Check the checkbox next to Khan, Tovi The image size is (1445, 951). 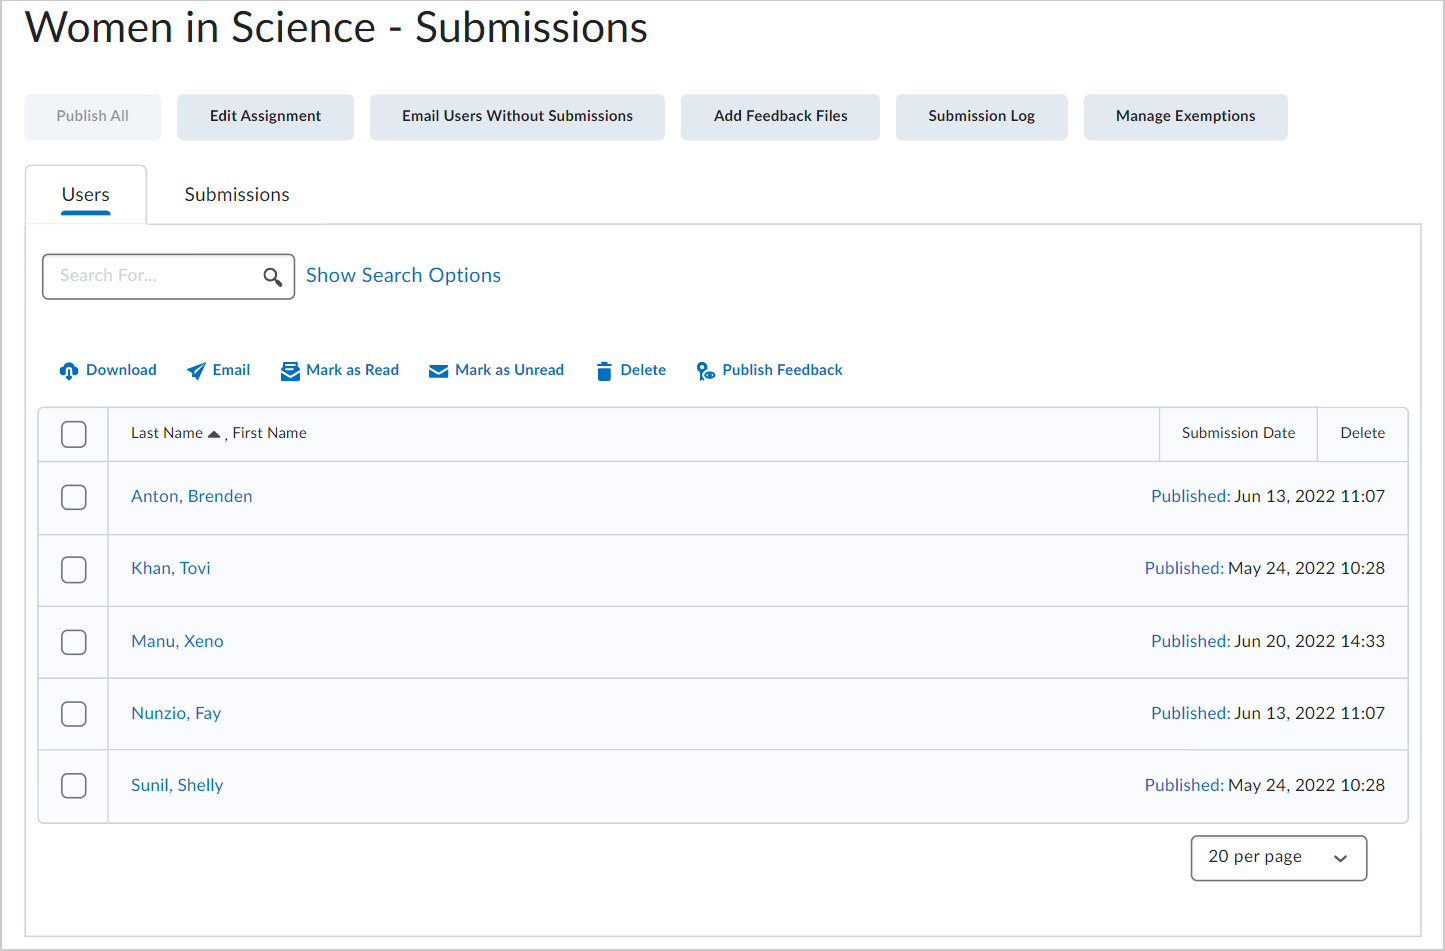point(73,569)
